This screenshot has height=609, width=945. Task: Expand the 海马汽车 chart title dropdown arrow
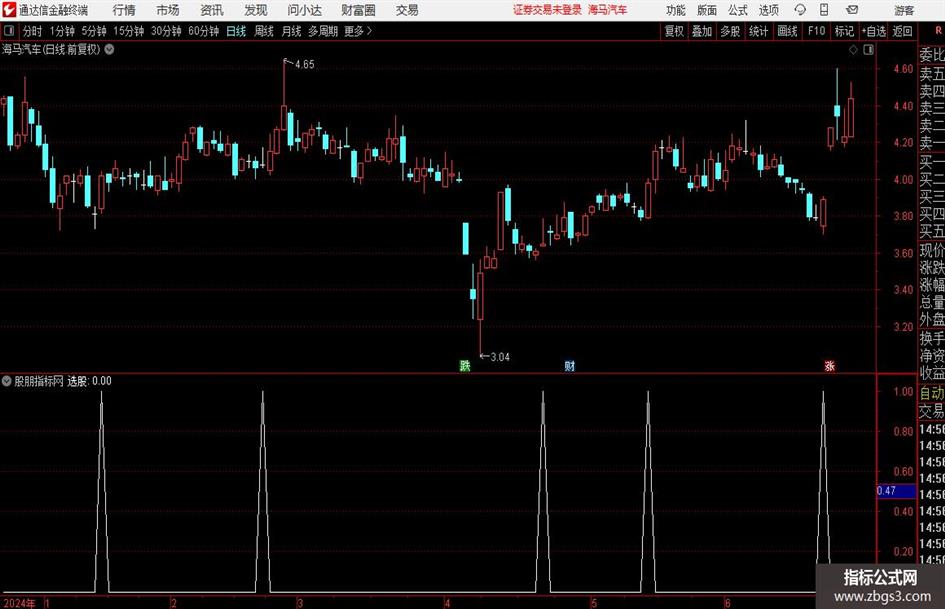110,49
